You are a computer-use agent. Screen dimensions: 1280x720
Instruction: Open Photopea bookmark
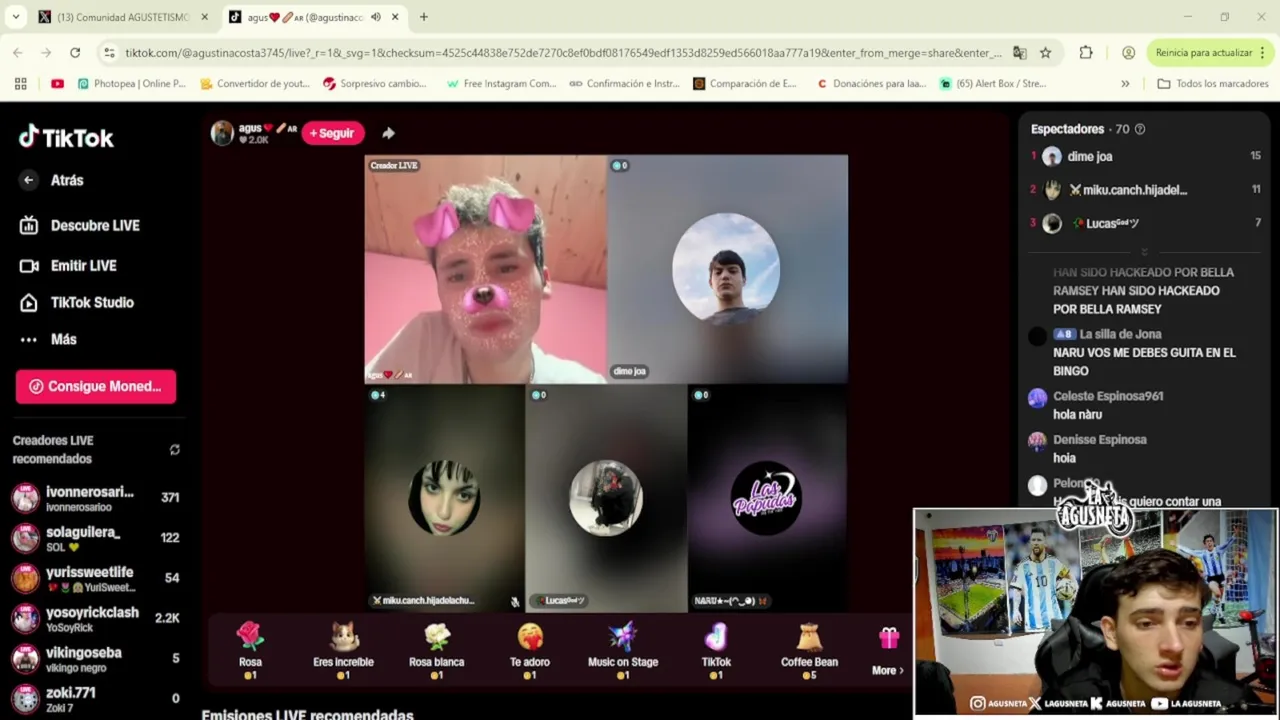pos(132,84)
